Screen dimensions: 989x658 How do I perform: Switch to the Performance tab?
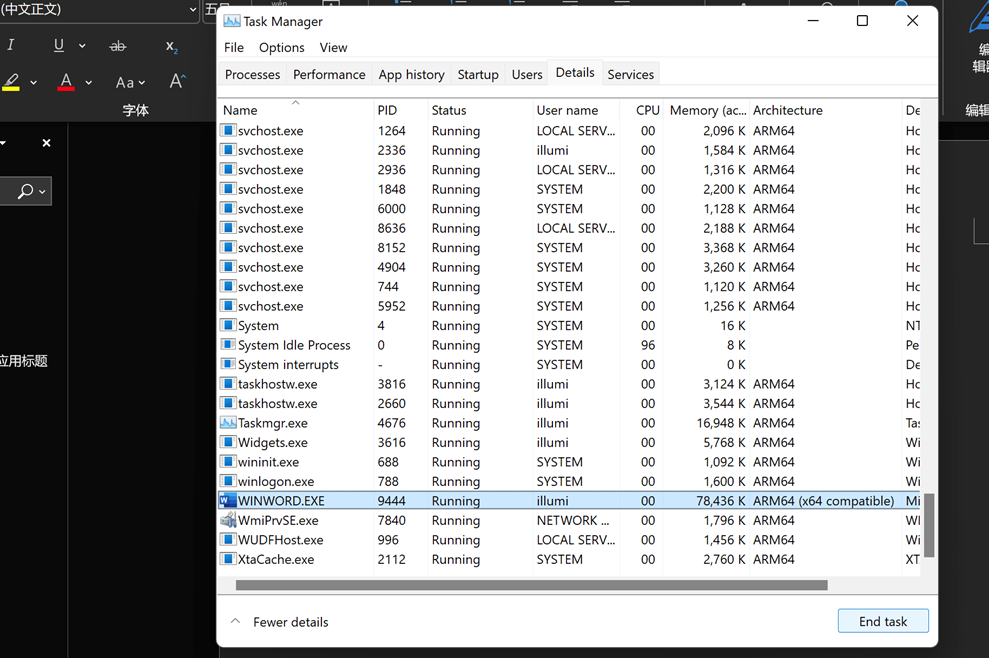329,74
